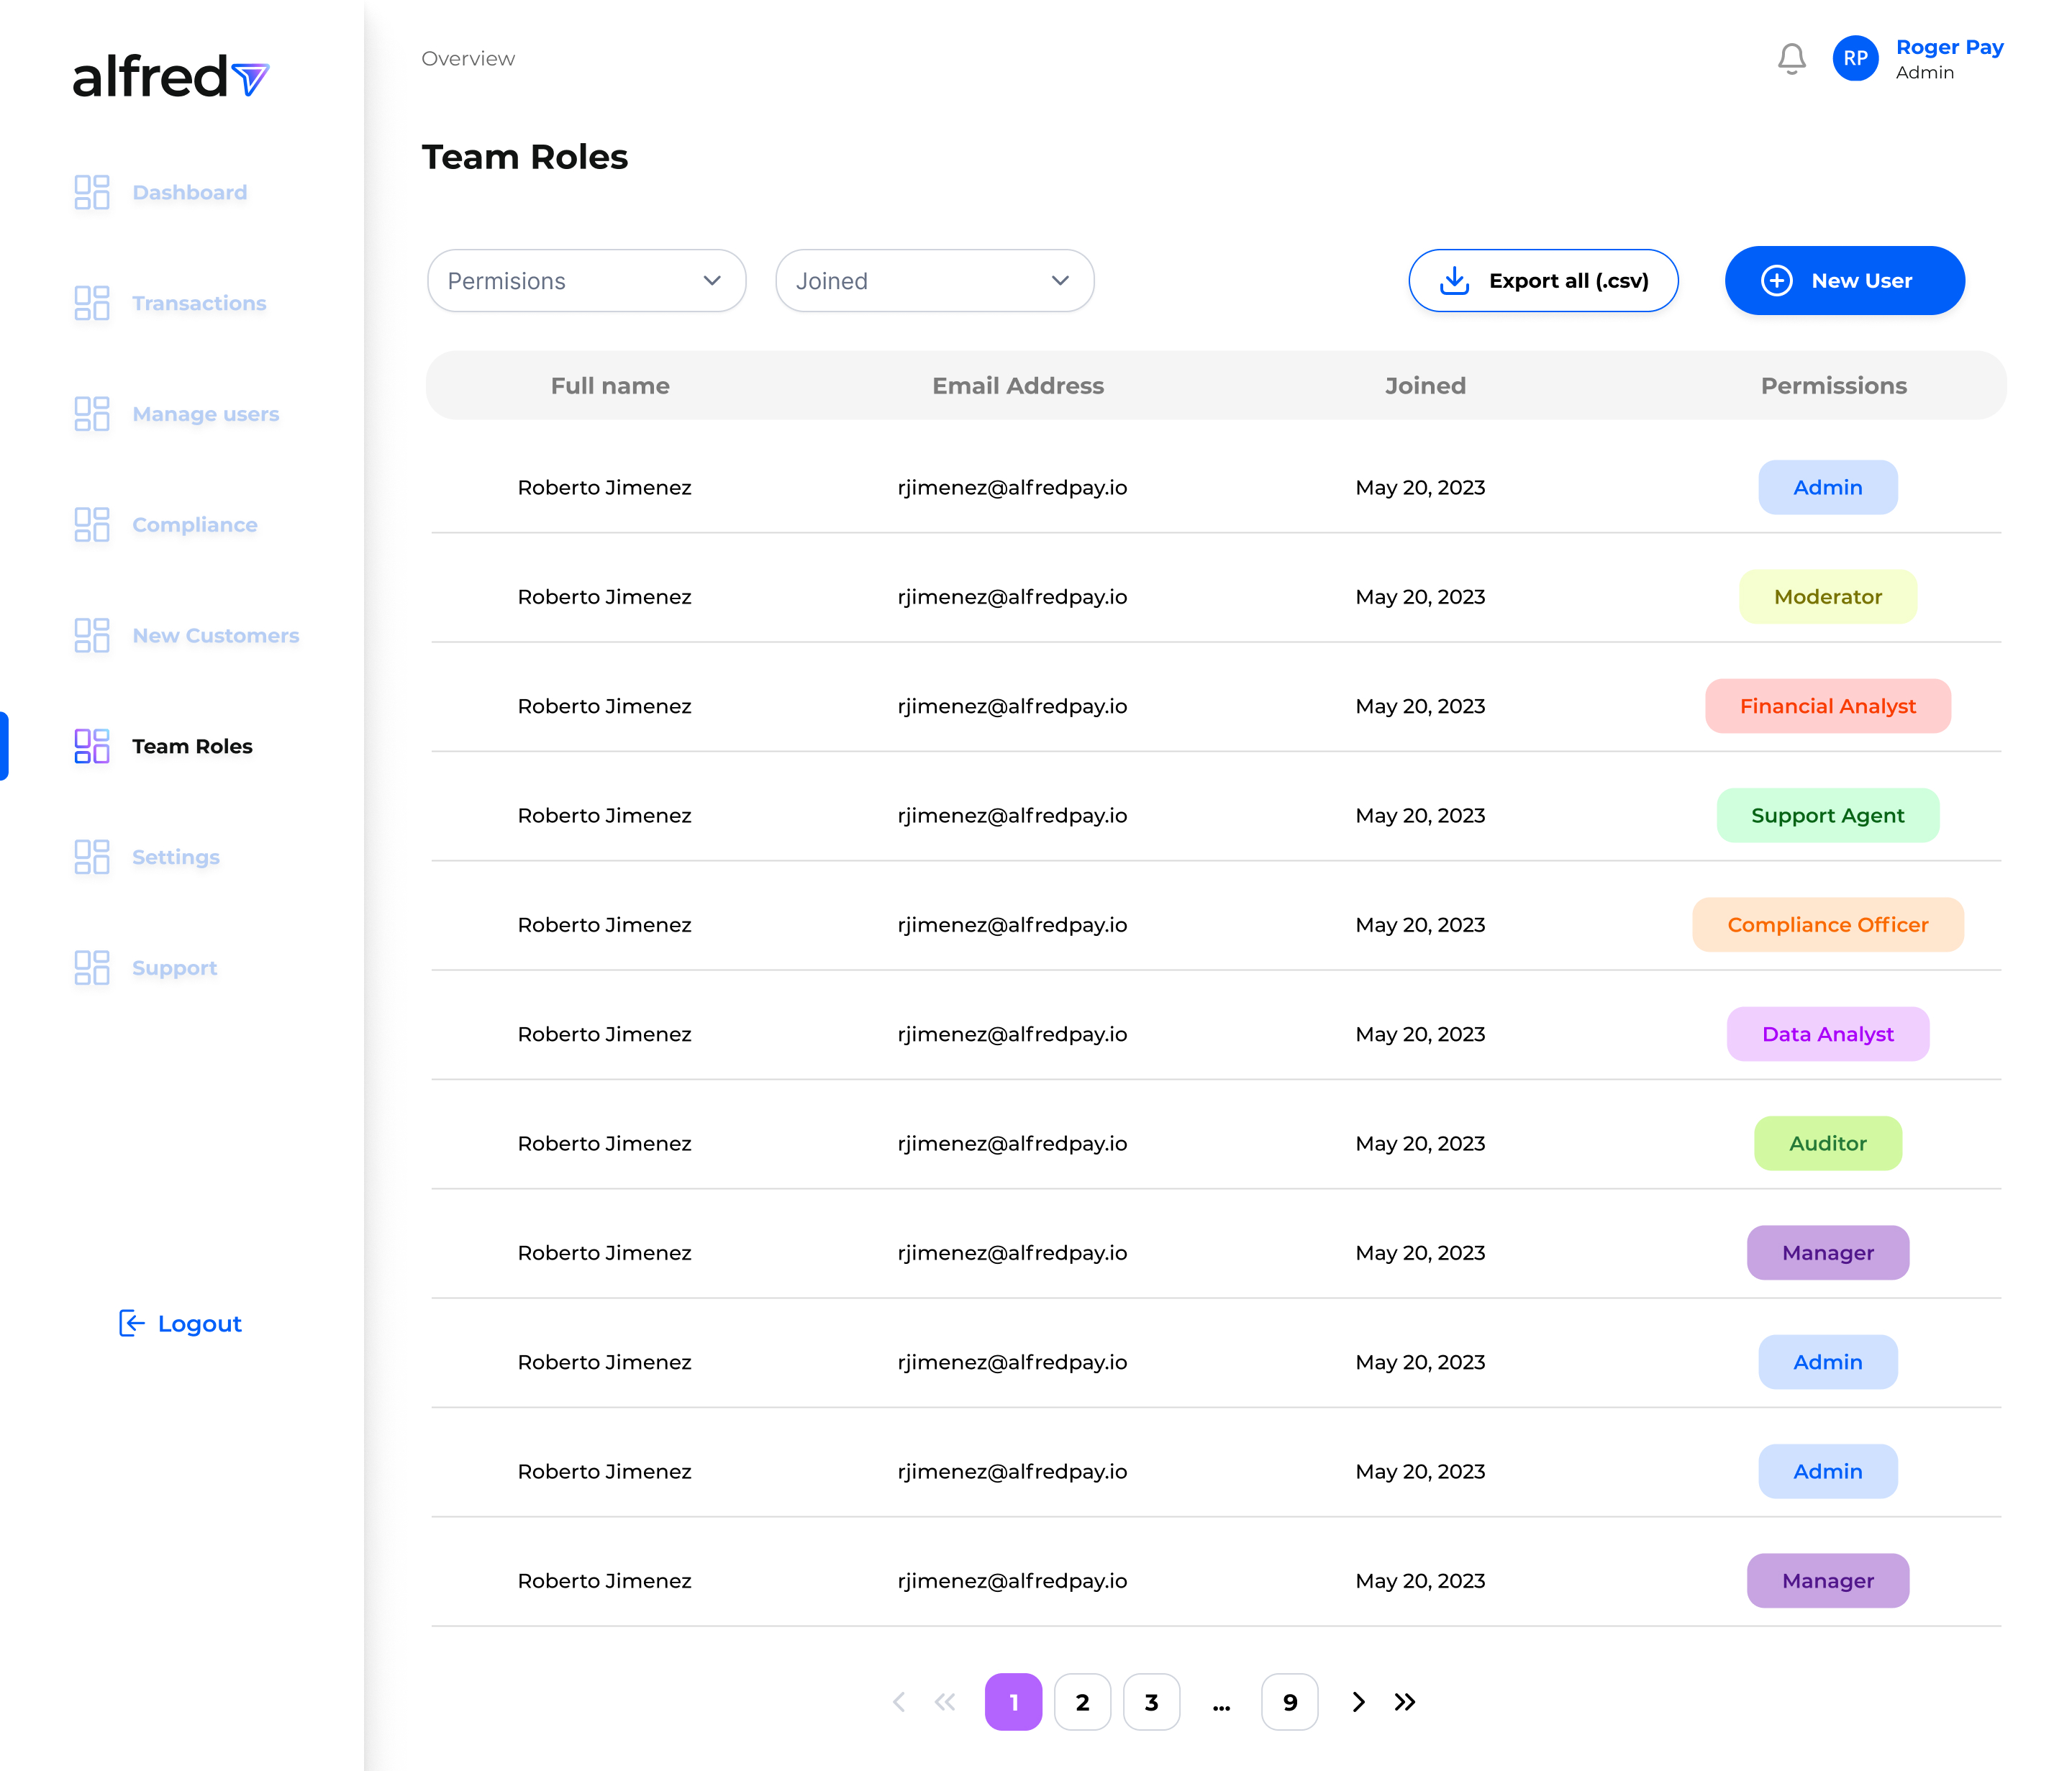The height and width of the screenshot is (1771, 2072).
Task: Click the notification bell icon
Action: [1791, 59]
